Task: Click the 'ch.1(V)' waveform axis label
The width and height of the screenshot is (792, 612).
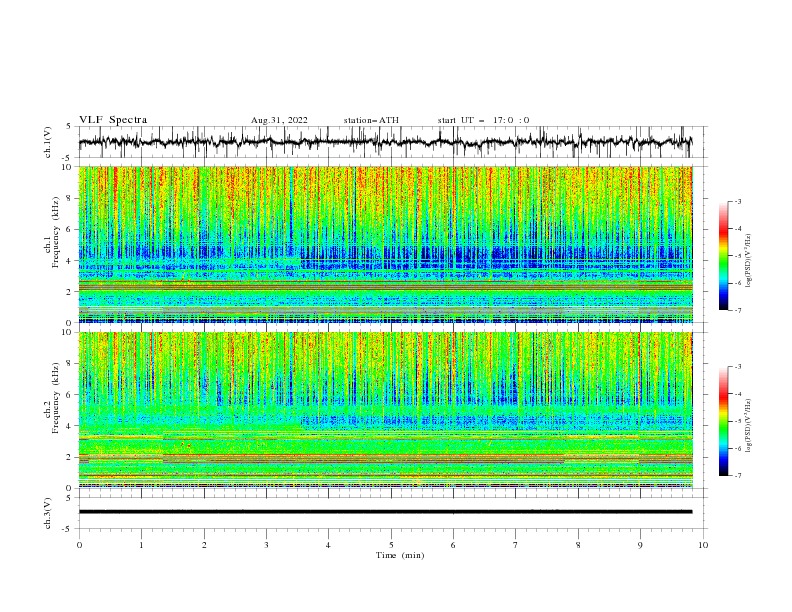Action: (48, 142)
